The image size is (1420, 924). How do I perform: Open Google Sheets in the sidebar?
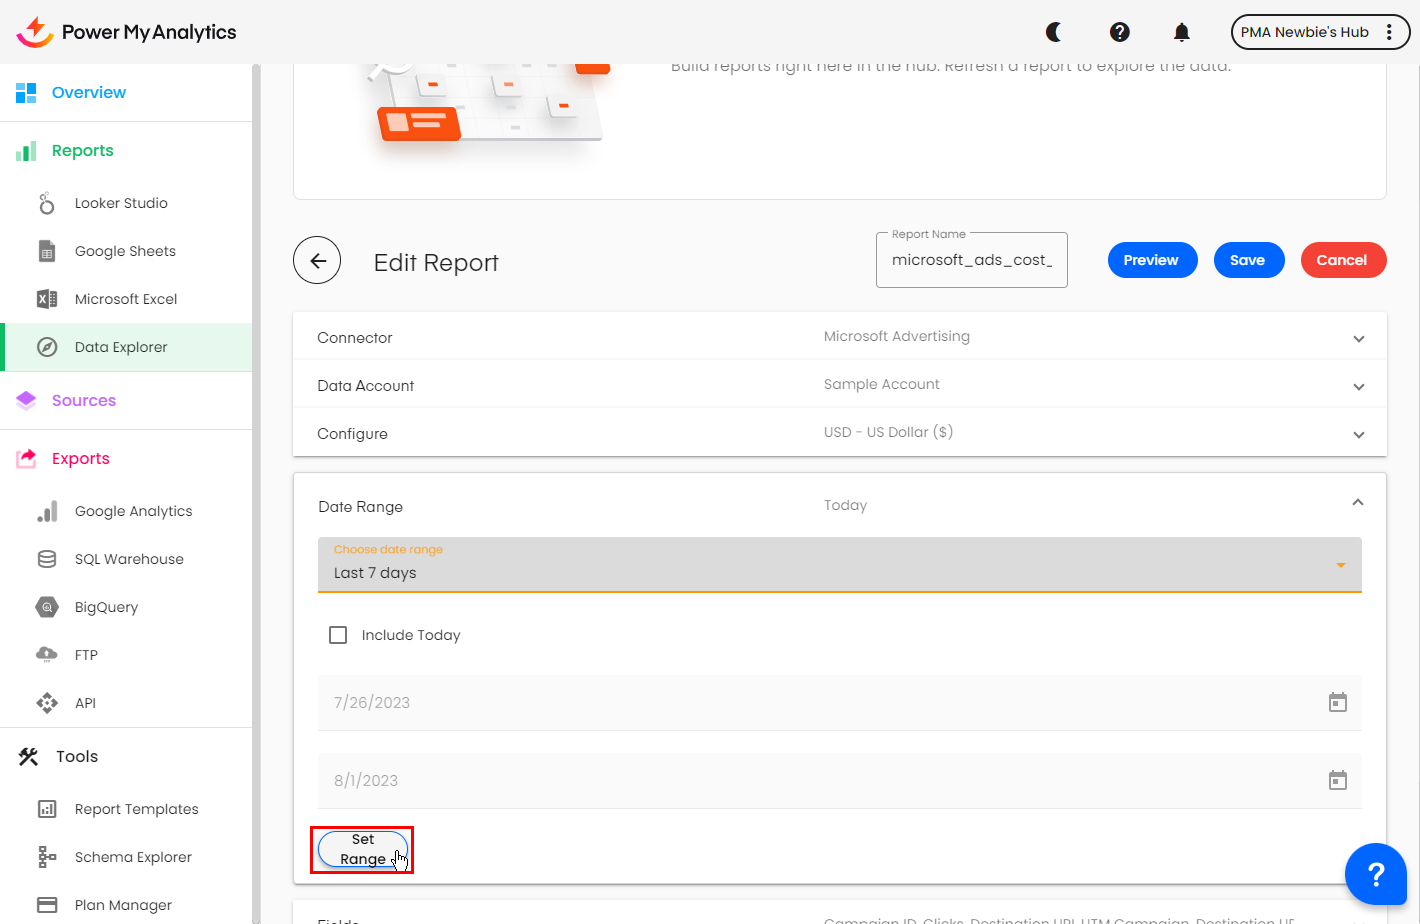click(125, 251)
